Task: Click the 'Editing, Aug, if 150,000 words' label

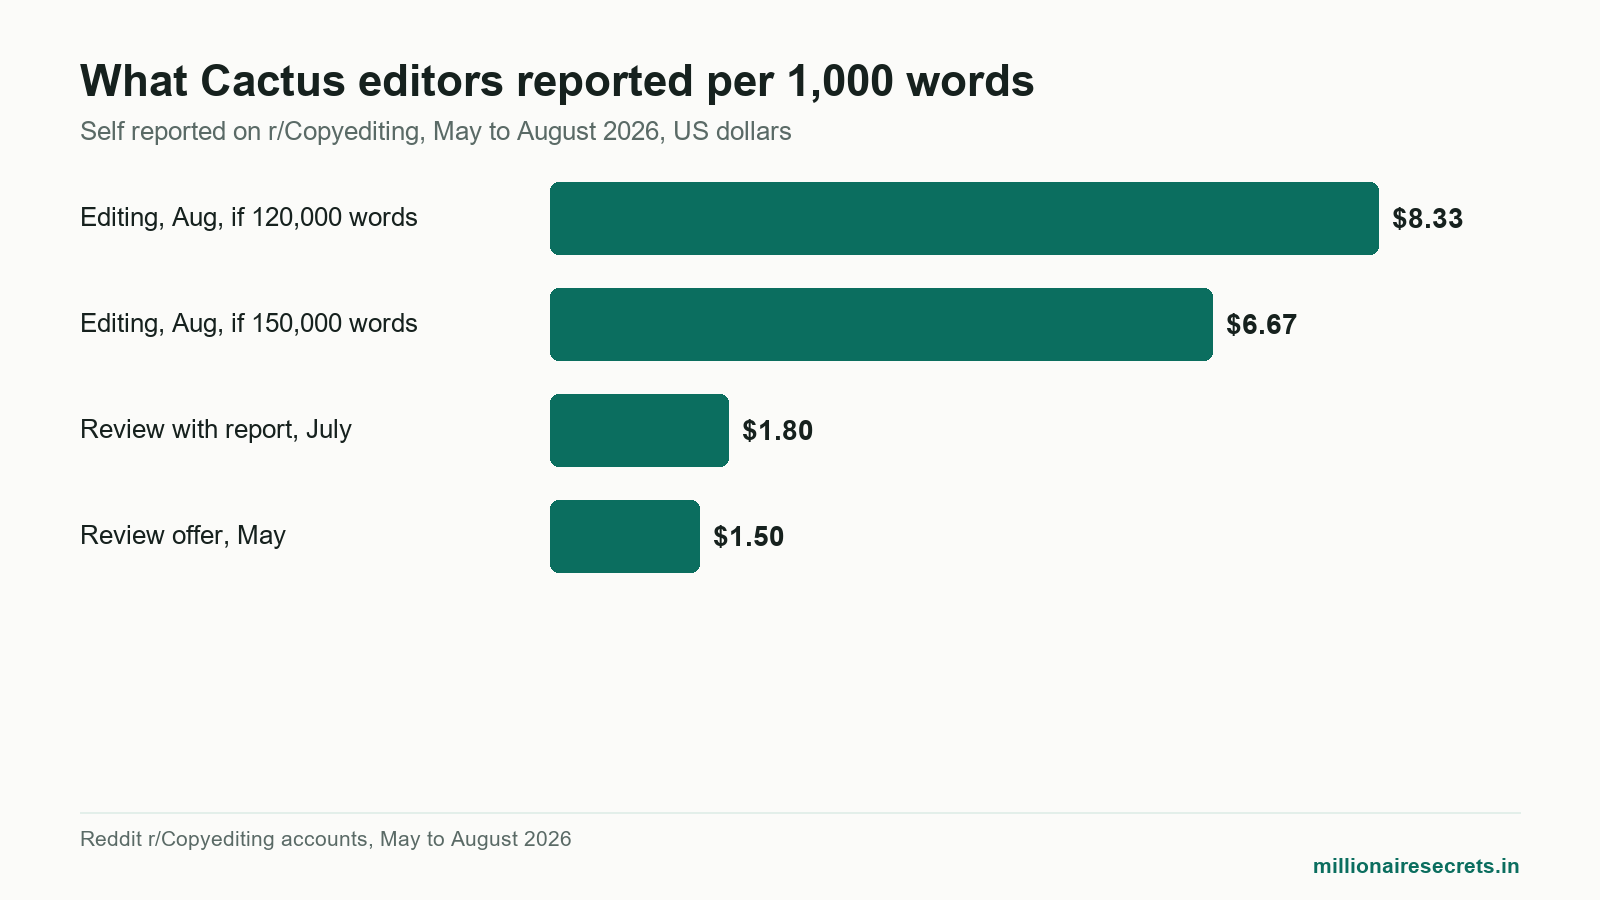Action: 249,324
